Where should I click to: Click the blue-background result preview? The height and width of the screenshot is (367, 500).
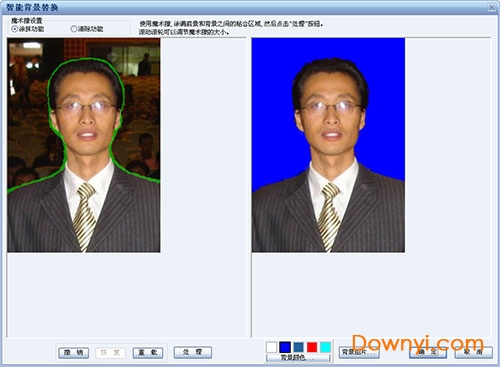(328, 145)
